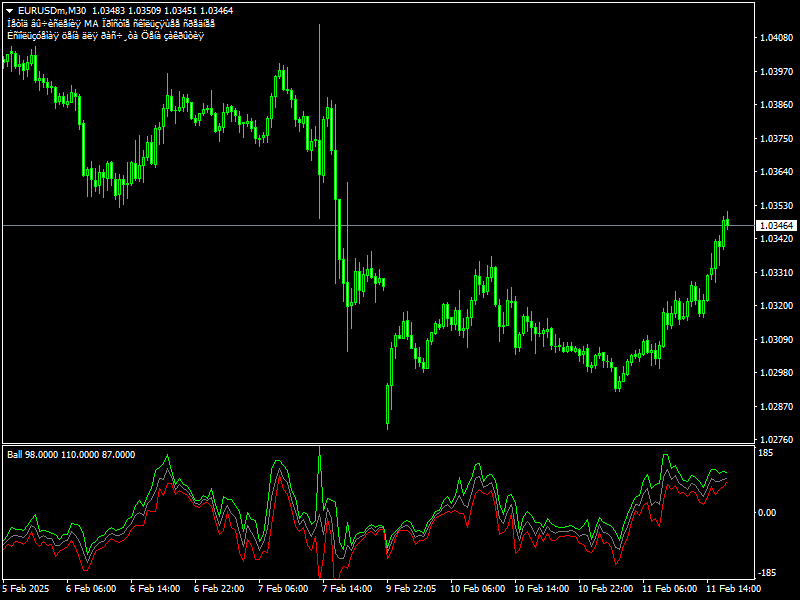Click the tall green candle spike on 7 Feb
This screenshot has height=600, width=800.
320,100
